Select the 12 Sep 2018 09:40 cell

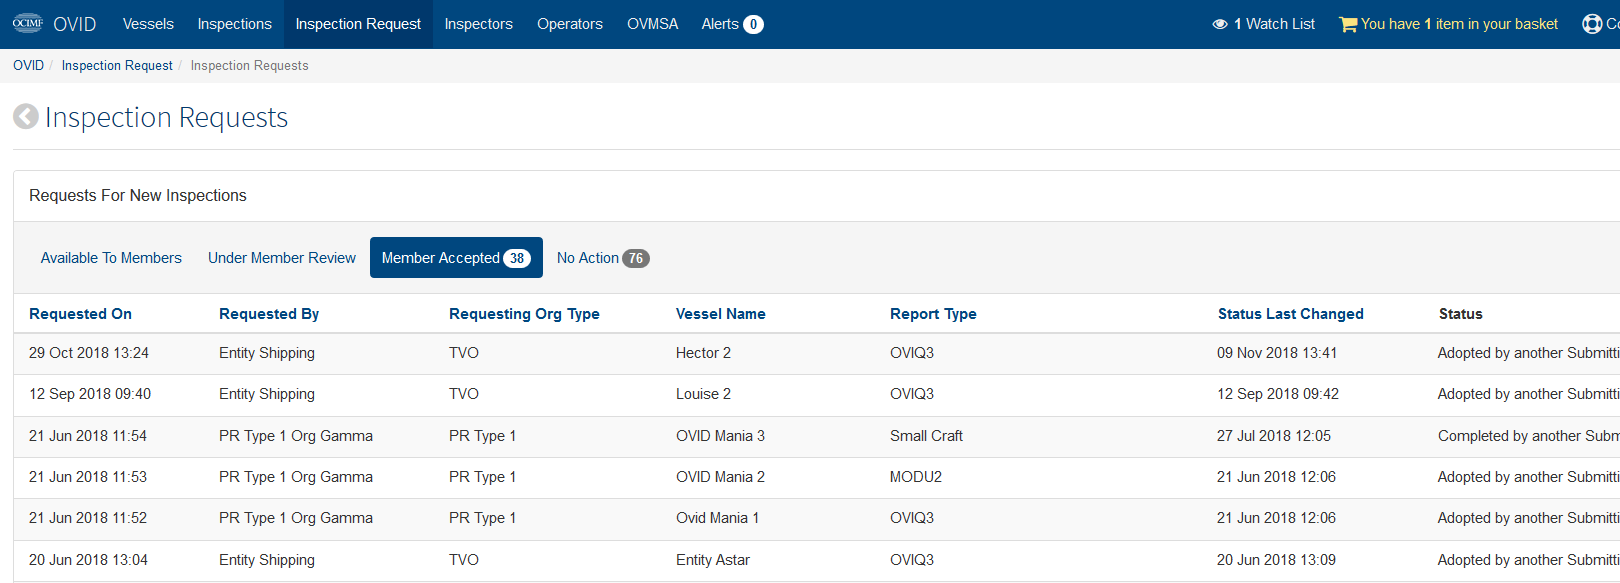90,394
